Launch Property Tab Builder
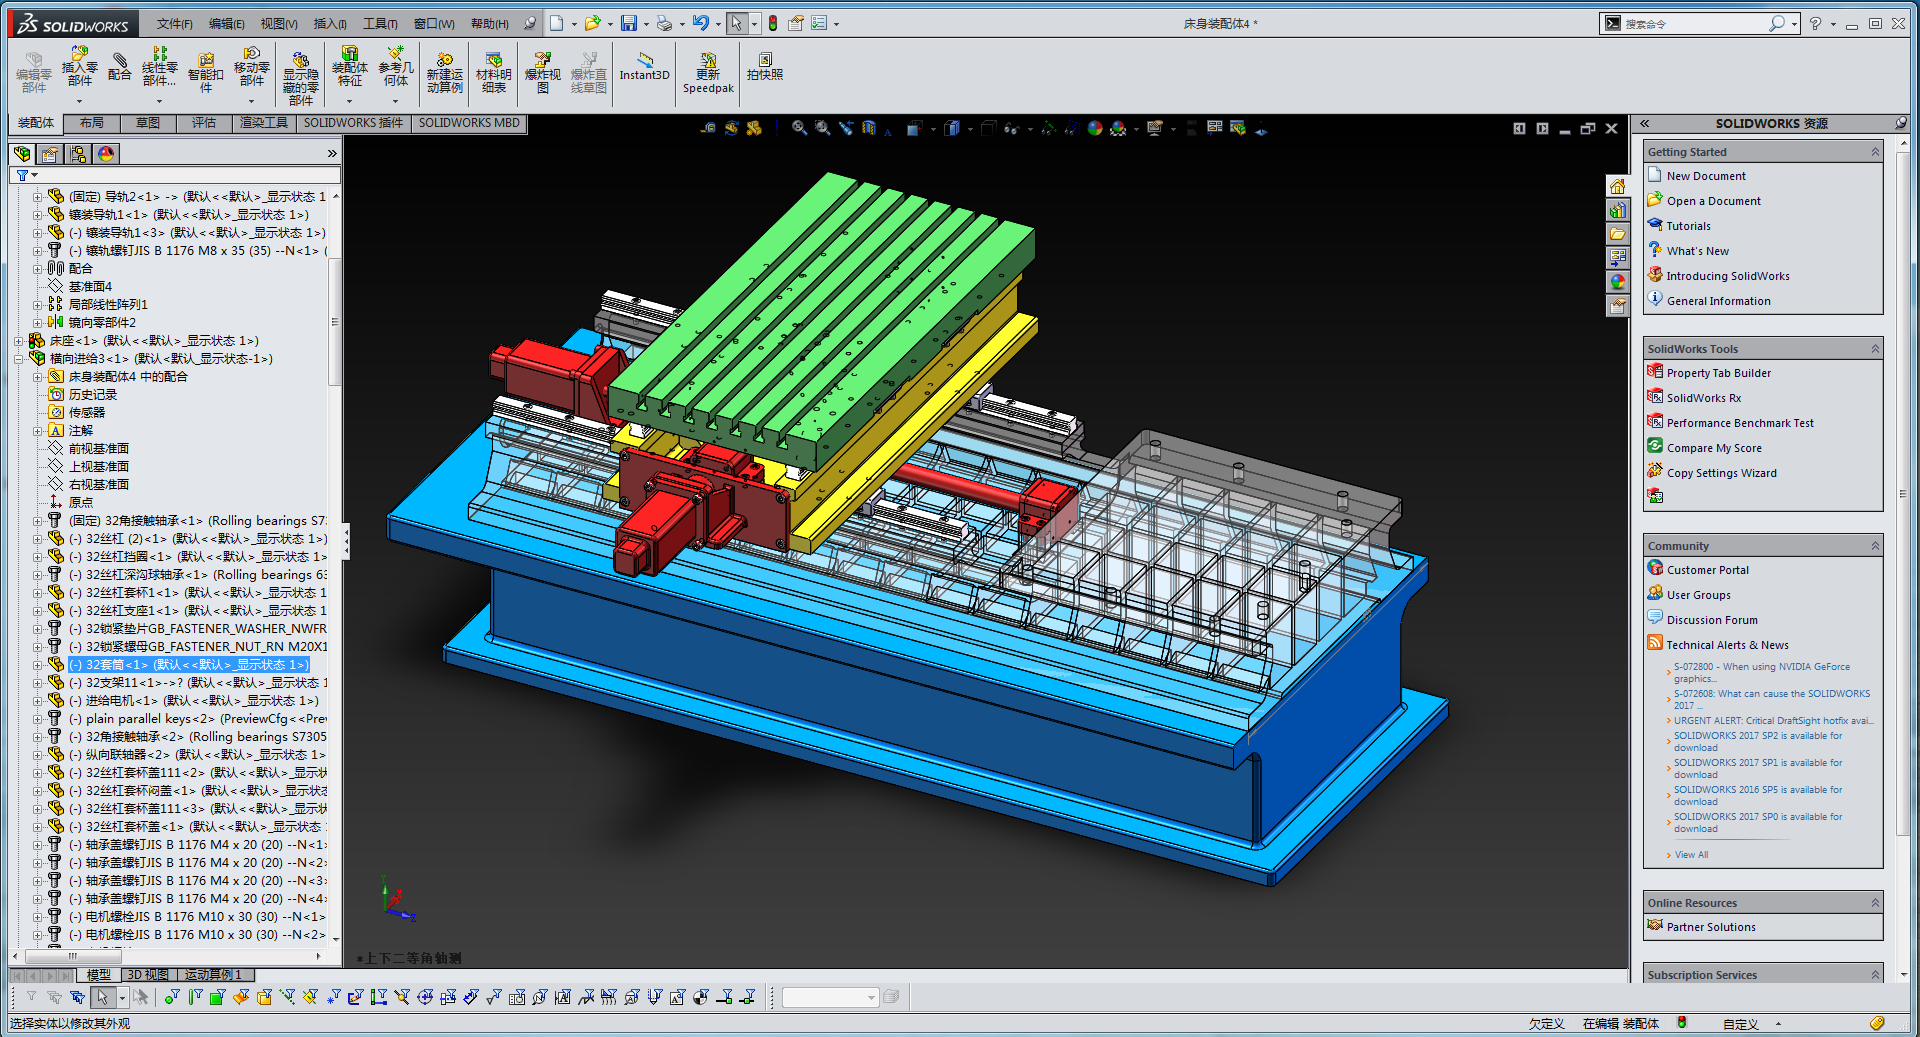1920x1037 pixels. [x=1718, y=374]
